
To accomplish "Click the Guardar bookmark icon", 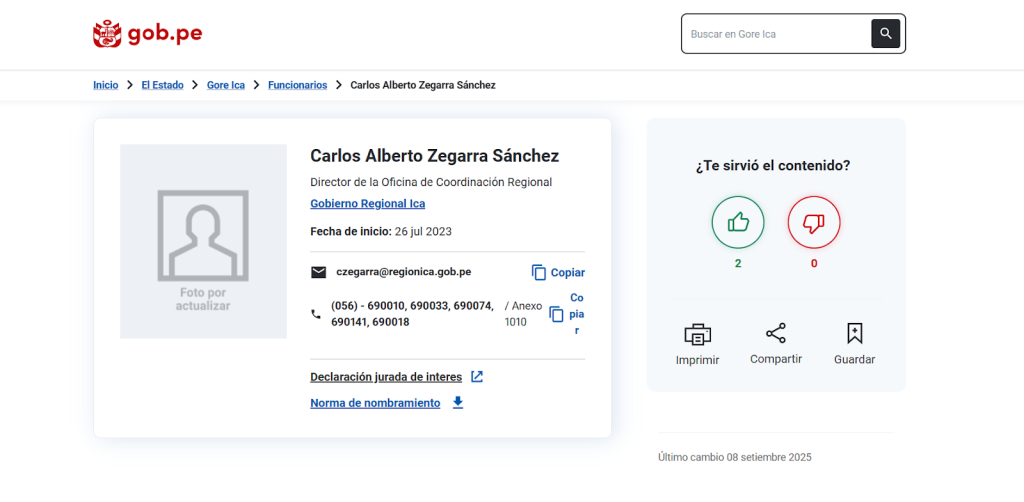I will coord(854,333).
